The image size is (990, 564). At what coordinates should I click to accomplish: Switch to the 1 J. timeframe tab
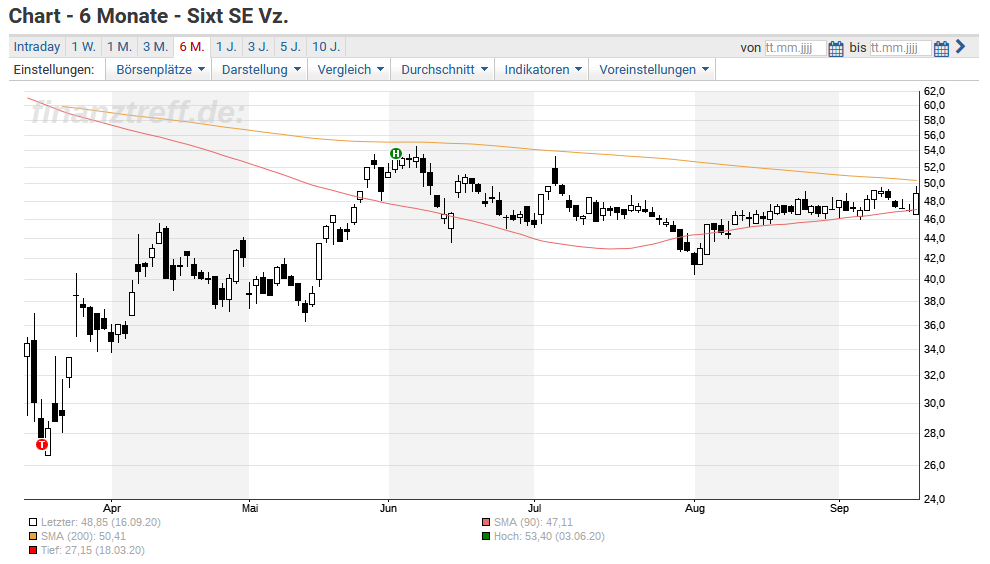tap(226, 47)
